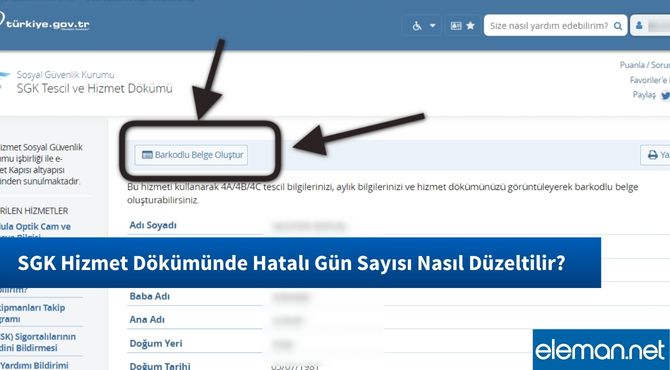The width and height of the screenshot is (670, 370).
Task: Select the Ana Adı field label
Action: click(x=147, y=320)
